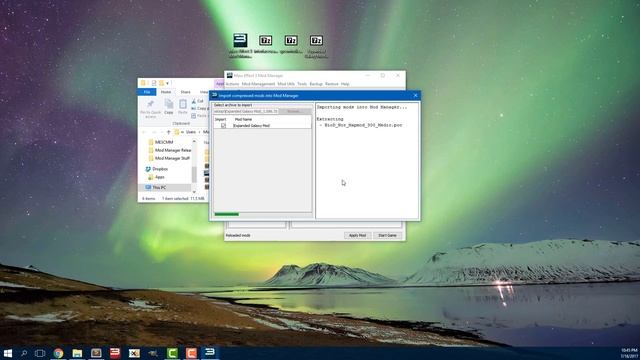Click Users in Explorer address breadcrumb
This screenshot has height=360, width=640.
(x=191, y=132)
